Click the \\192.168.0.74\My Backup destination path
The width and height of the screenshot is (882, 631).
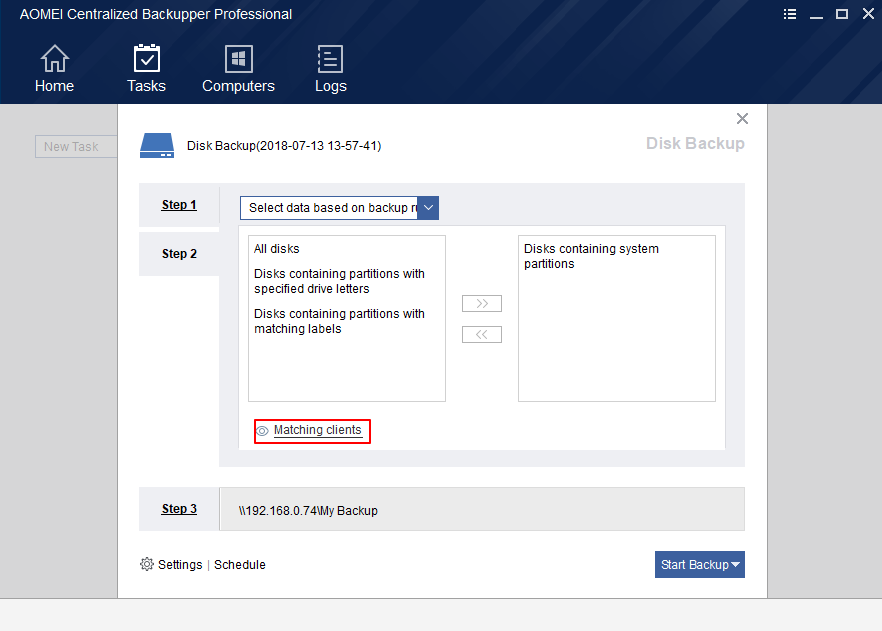(308, 511)
